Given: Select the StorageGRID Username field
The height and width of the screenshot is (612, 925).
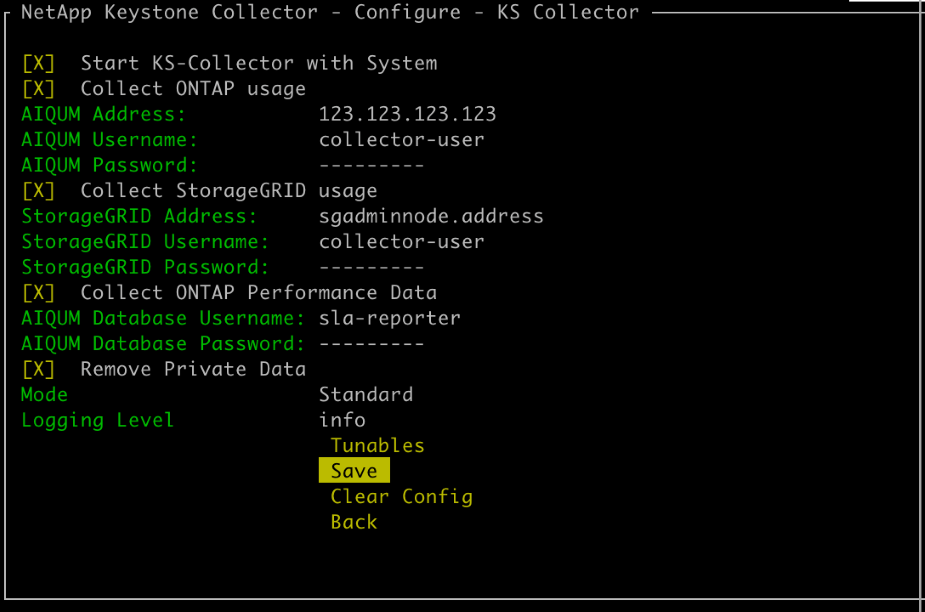Looking at the screenshot, I should [401, 242].
